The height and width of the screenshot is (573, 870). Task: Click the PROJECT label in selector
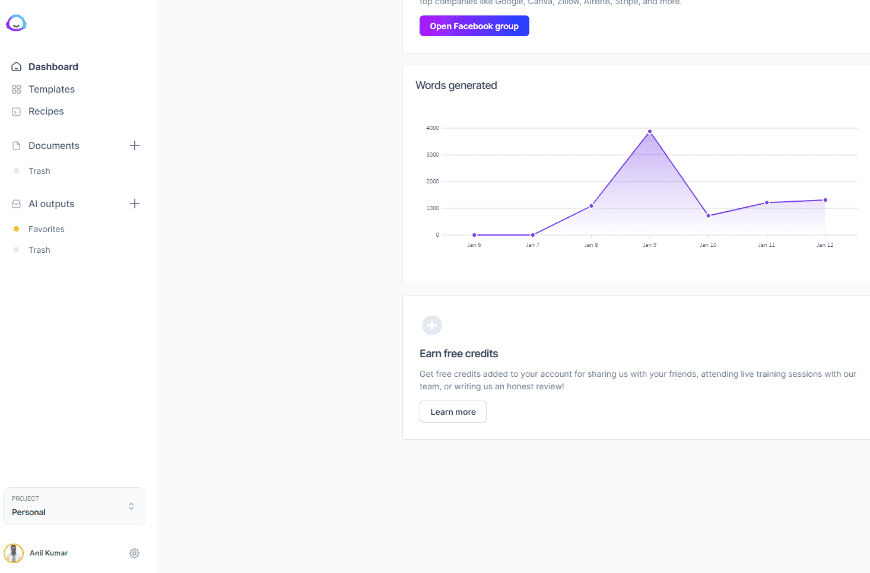click(26, 498)
